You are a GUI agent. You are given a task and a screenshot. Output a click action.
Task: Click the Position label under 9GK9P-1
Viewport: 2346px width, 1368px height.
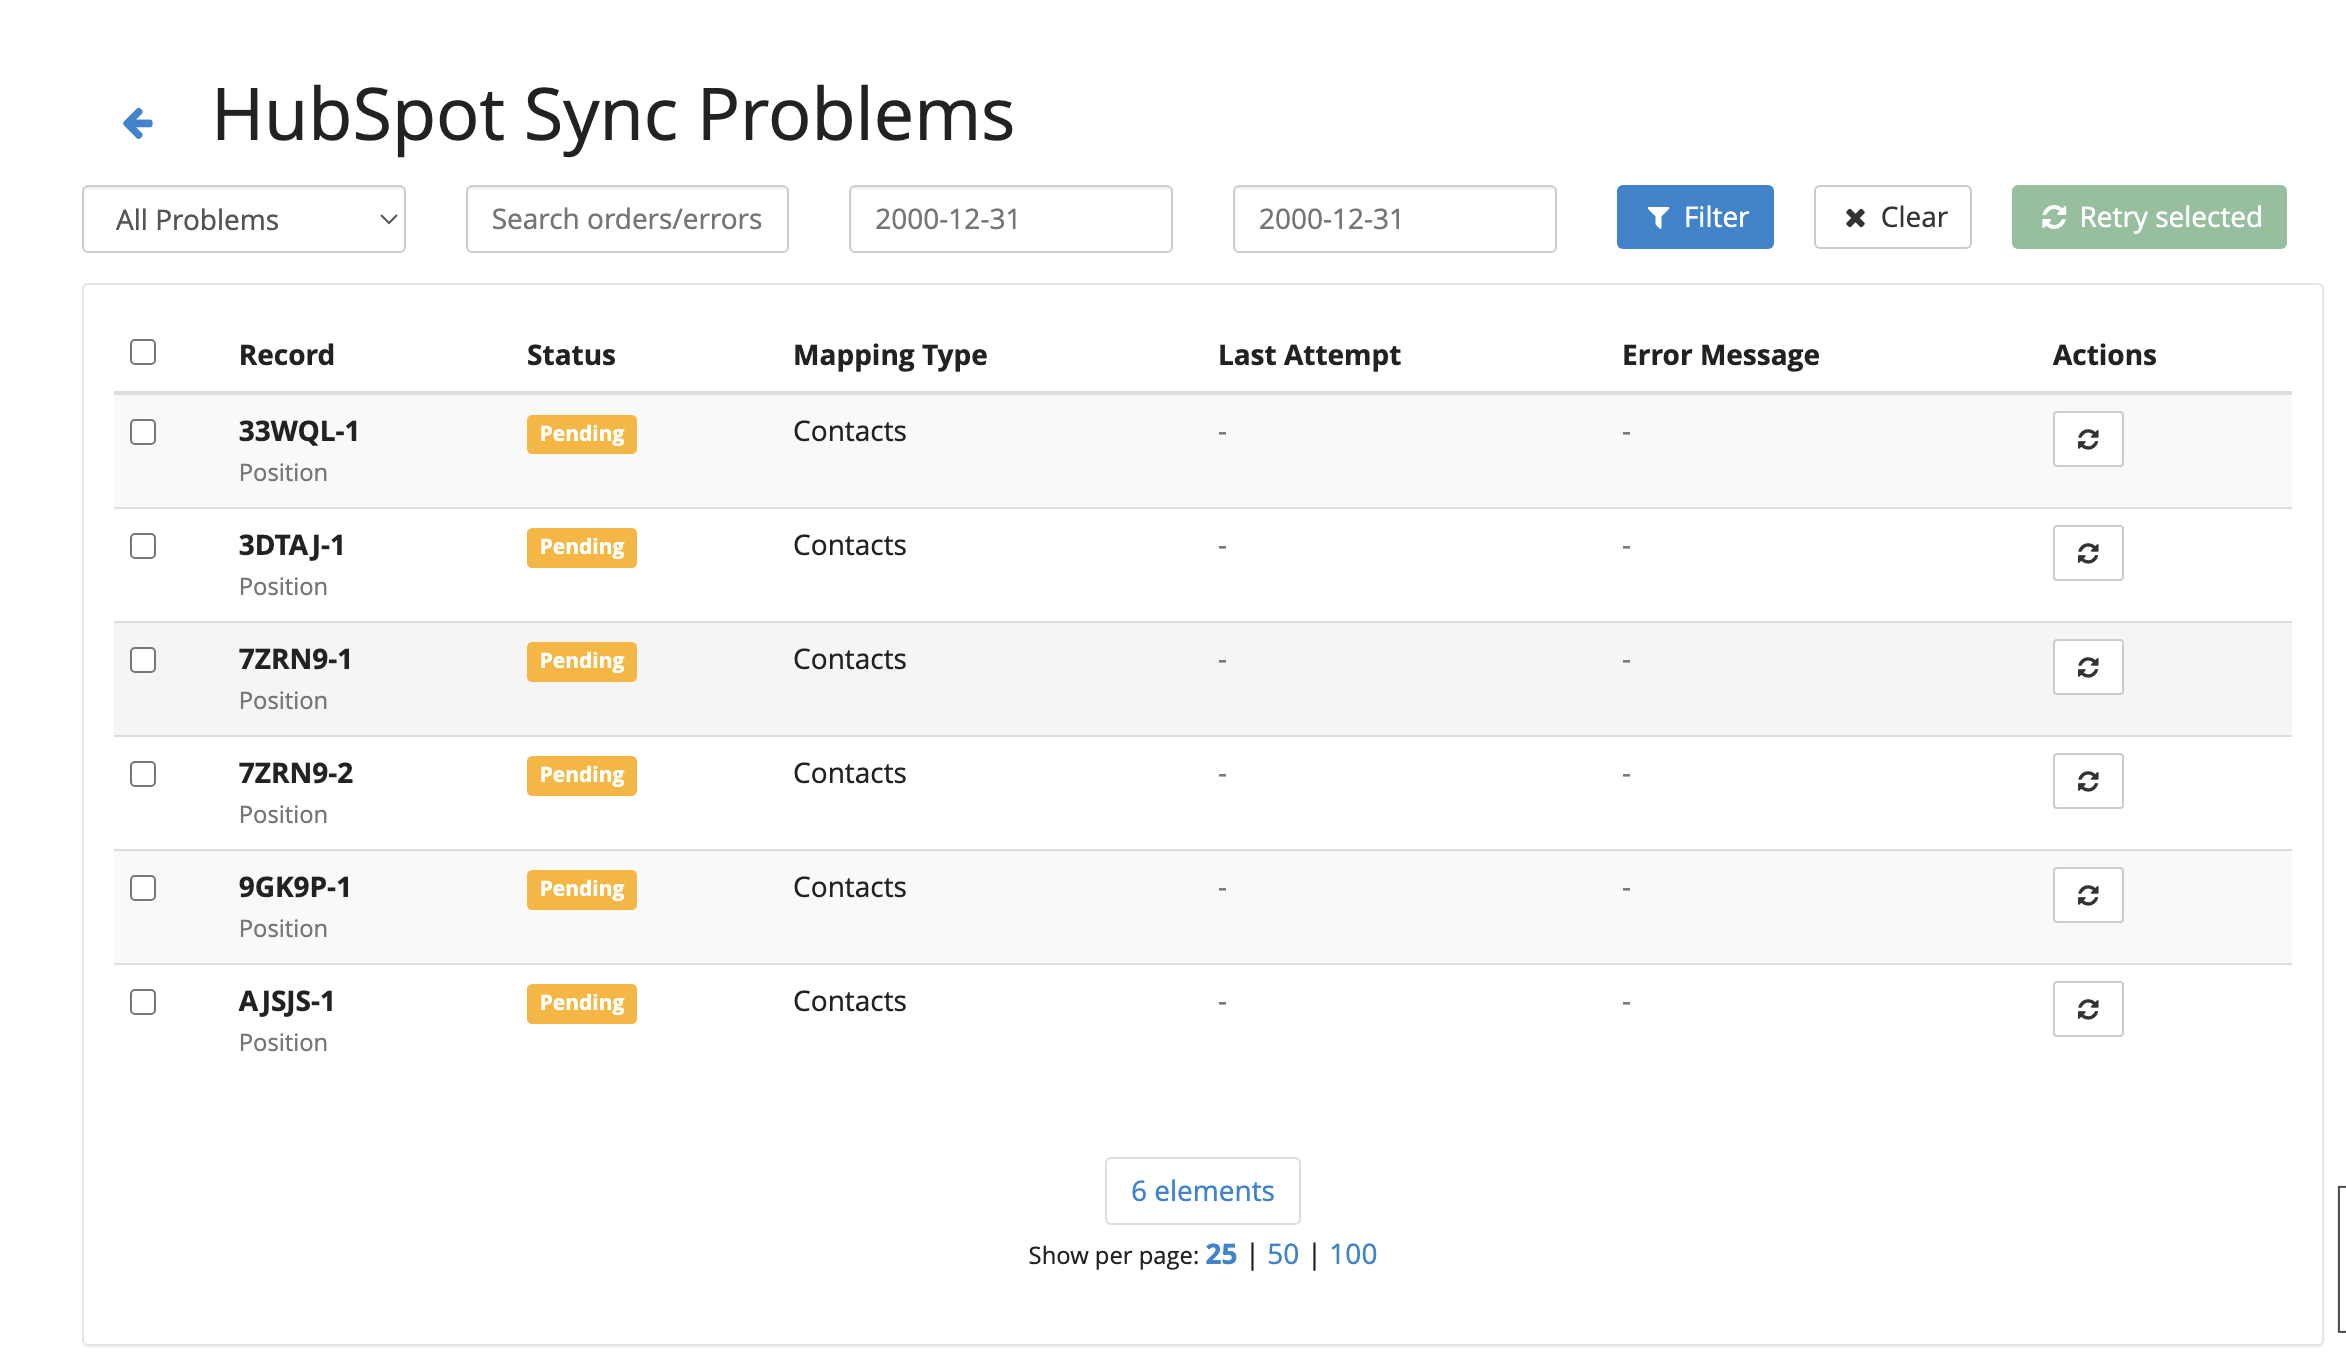click(283, 928)
